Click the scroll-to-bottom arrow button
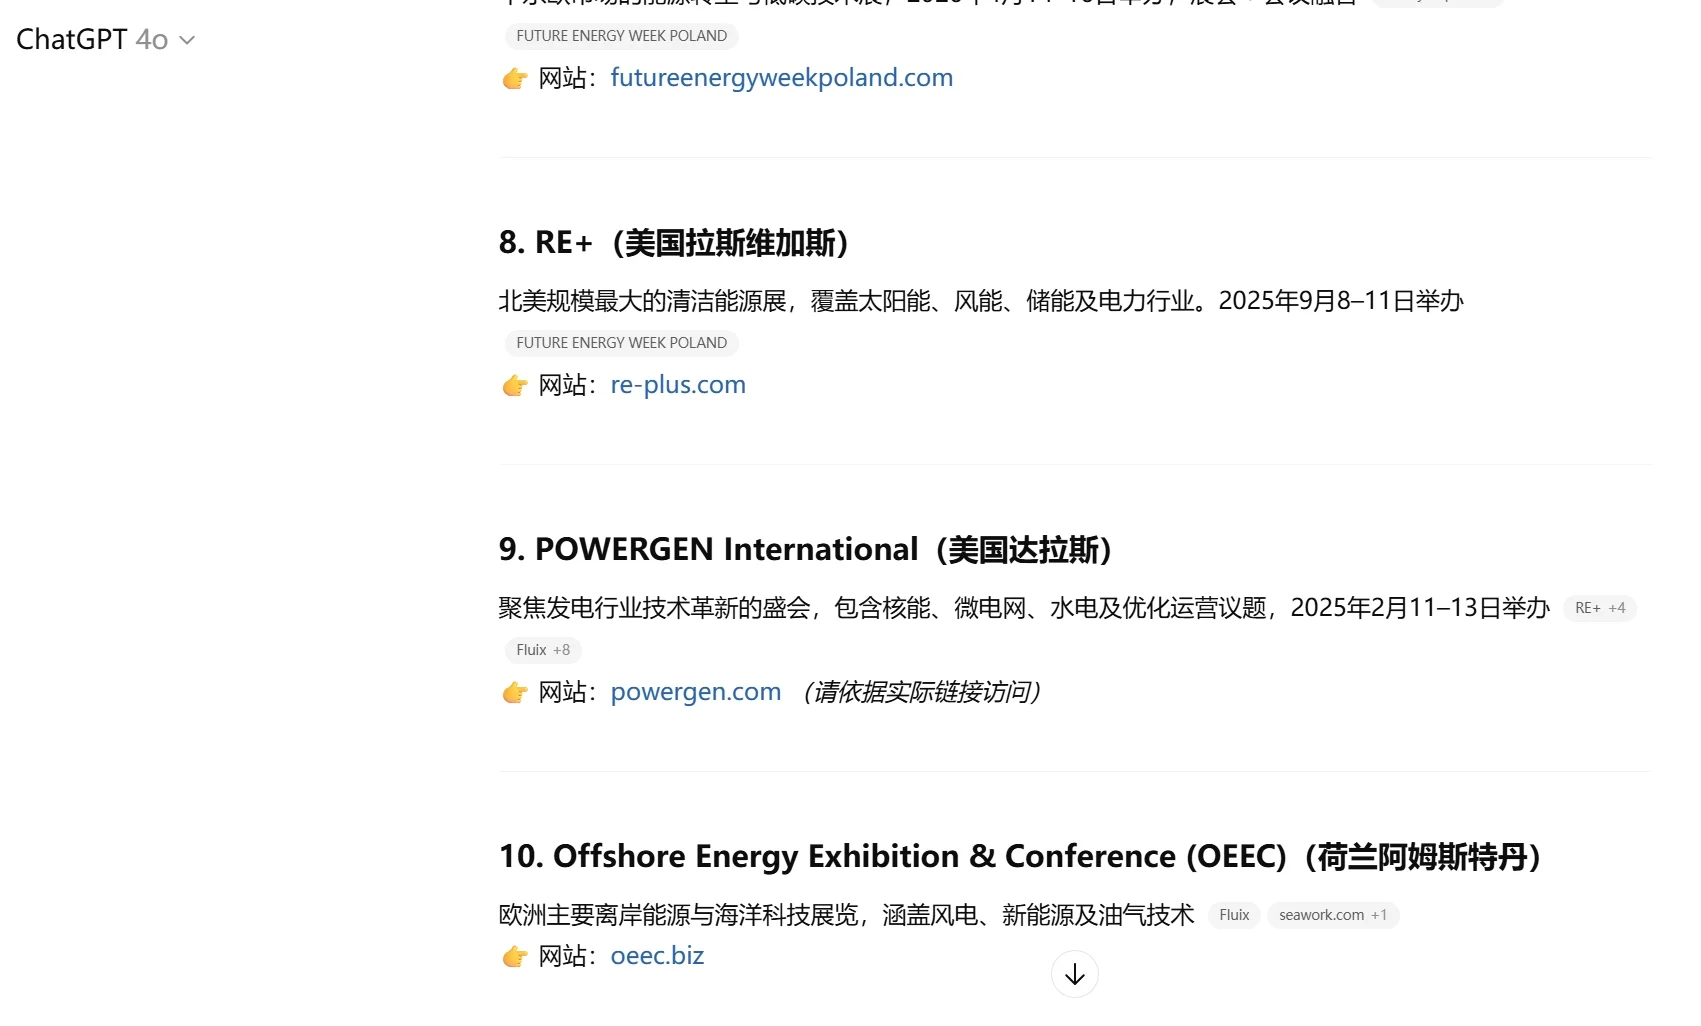1701x1026 pixels. coord(1075,974)
